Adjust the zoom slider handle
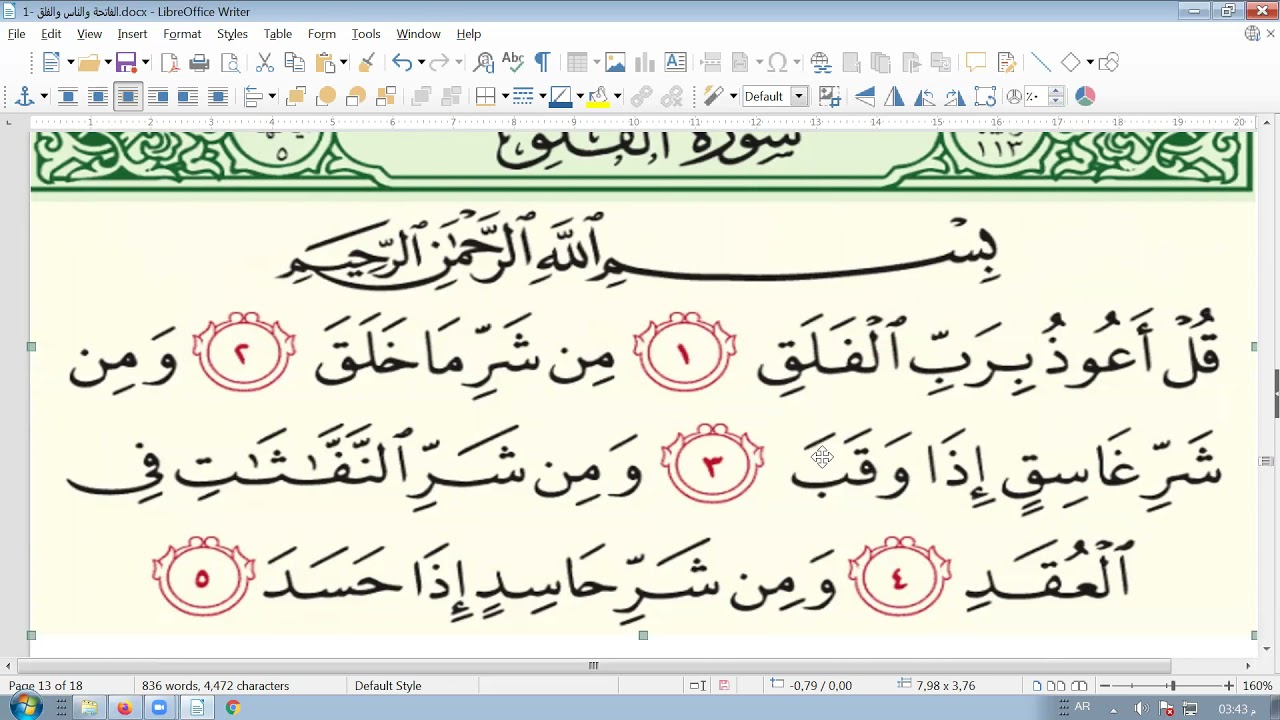Viewport: 1280px width, 720px height. 1172,686
